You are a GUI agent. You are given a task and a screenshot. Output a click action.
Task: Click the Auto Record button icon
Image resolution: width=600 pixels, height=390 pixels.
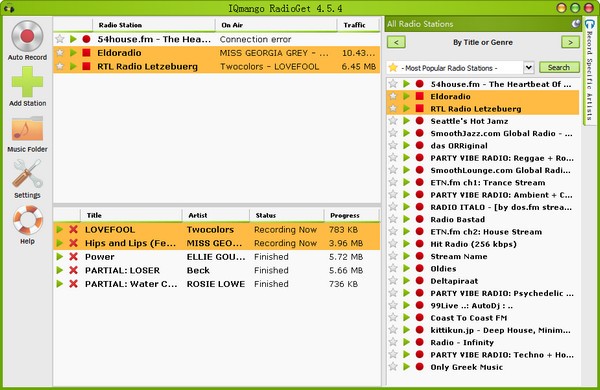27,37
